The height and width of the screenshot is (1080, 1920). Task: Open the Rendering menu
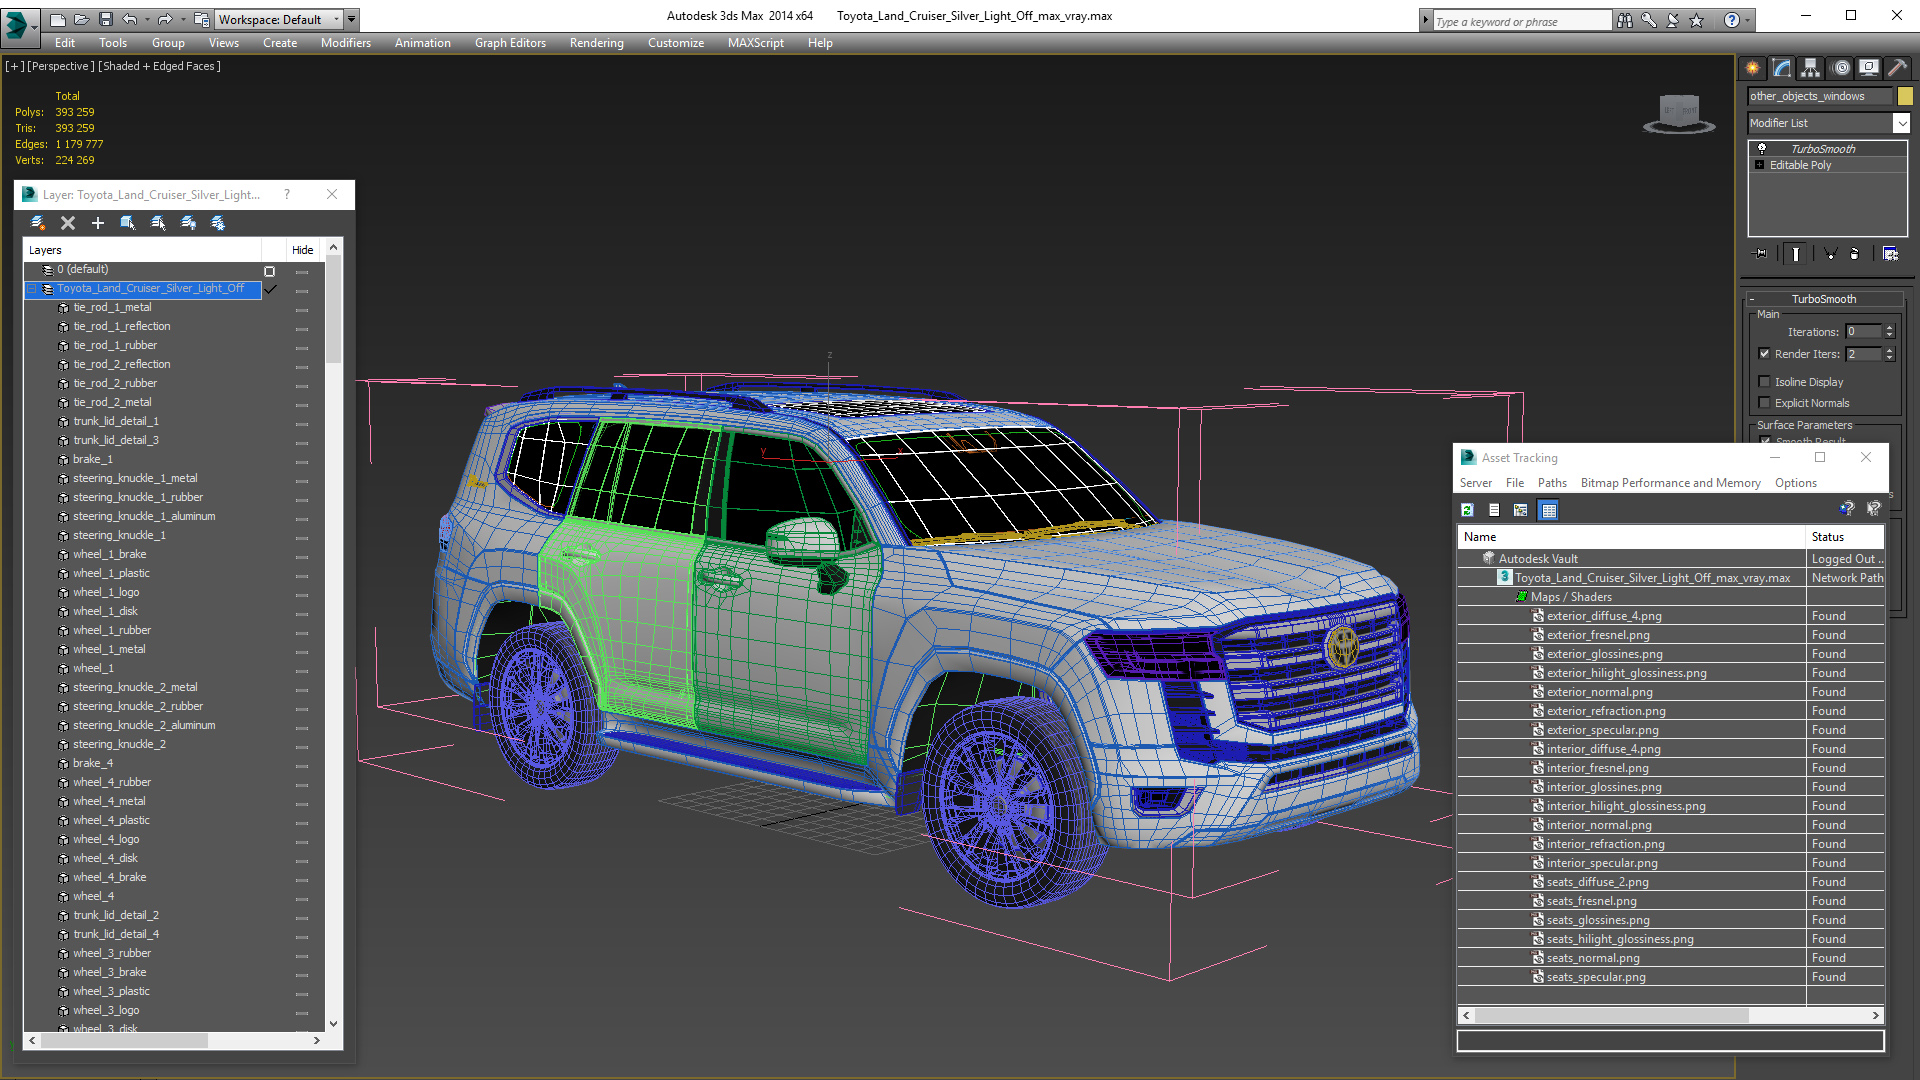pyautogui.click(x=596, y=43)
